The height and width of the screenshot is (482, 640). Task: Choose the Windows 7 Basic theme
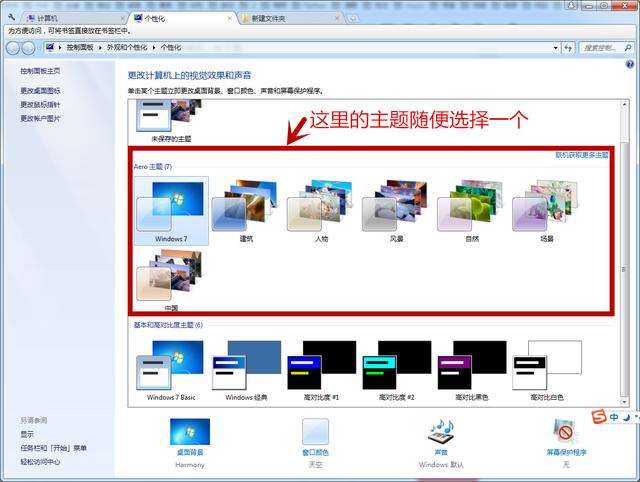pos(171,370)
